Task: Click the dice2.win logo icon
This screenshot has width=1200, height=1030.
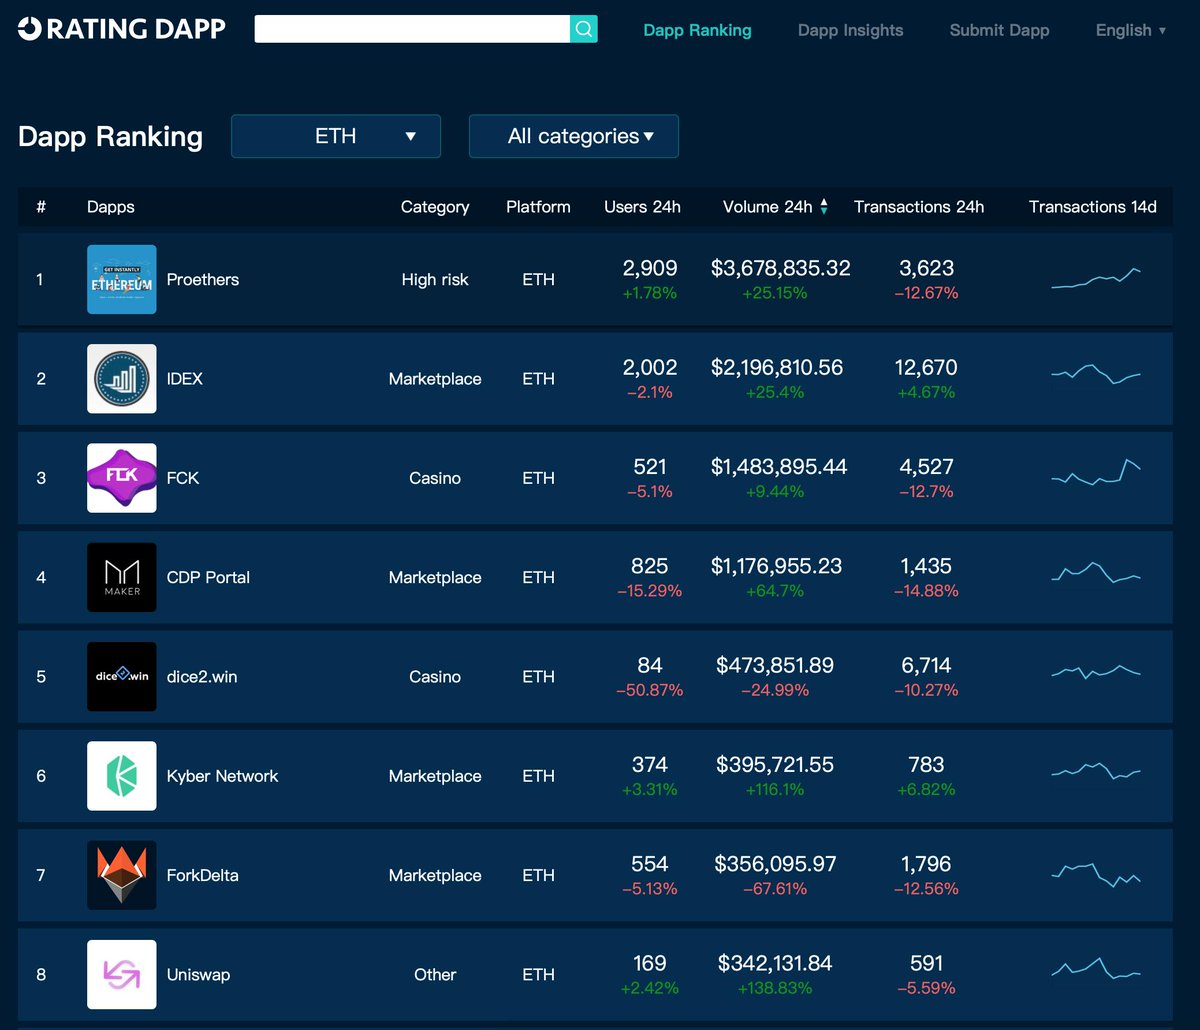Action: (x=122, y=677)
